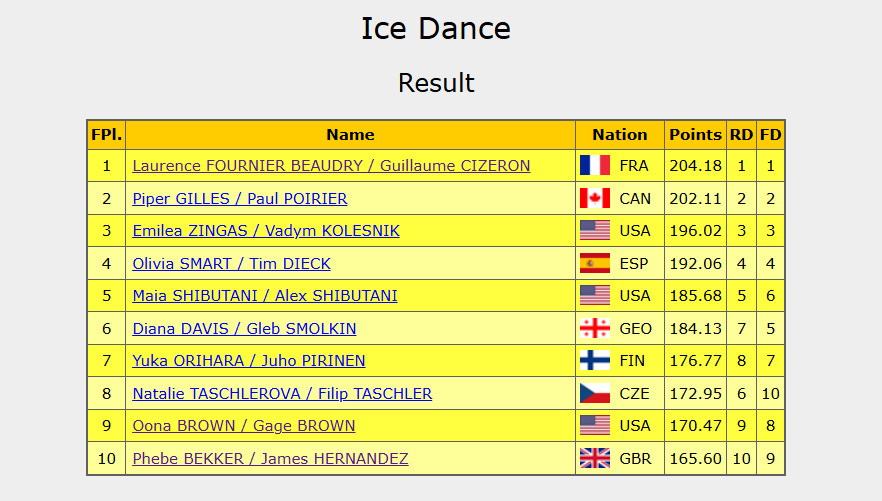Click Diana DAVIS / Gleb SMOLKIN link
Viewport: 882px width, 501px height.
[x=244, y=329]
